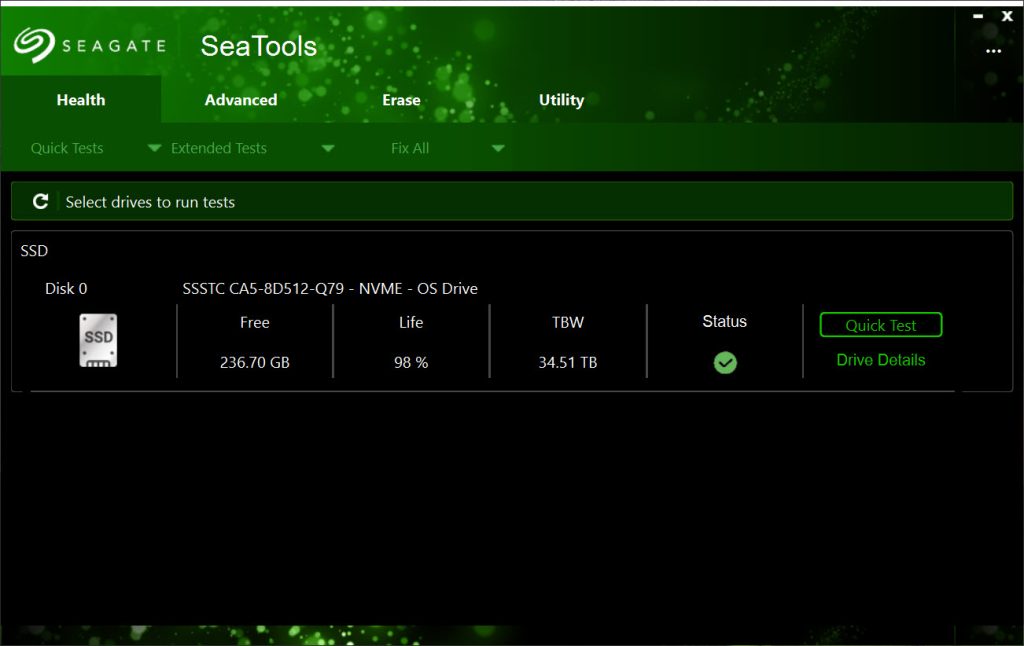
Task: Switch to the Health tab
Action: pos(81,100)
